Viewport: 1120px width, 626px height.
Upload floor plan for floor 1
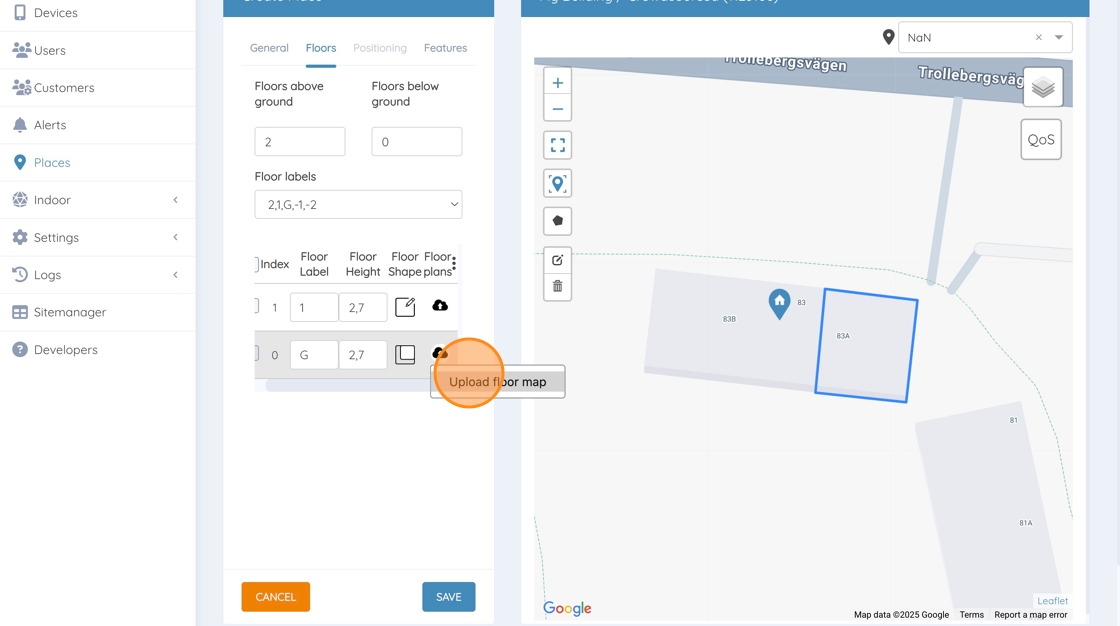pyautogui.click(x=440, y=306)
